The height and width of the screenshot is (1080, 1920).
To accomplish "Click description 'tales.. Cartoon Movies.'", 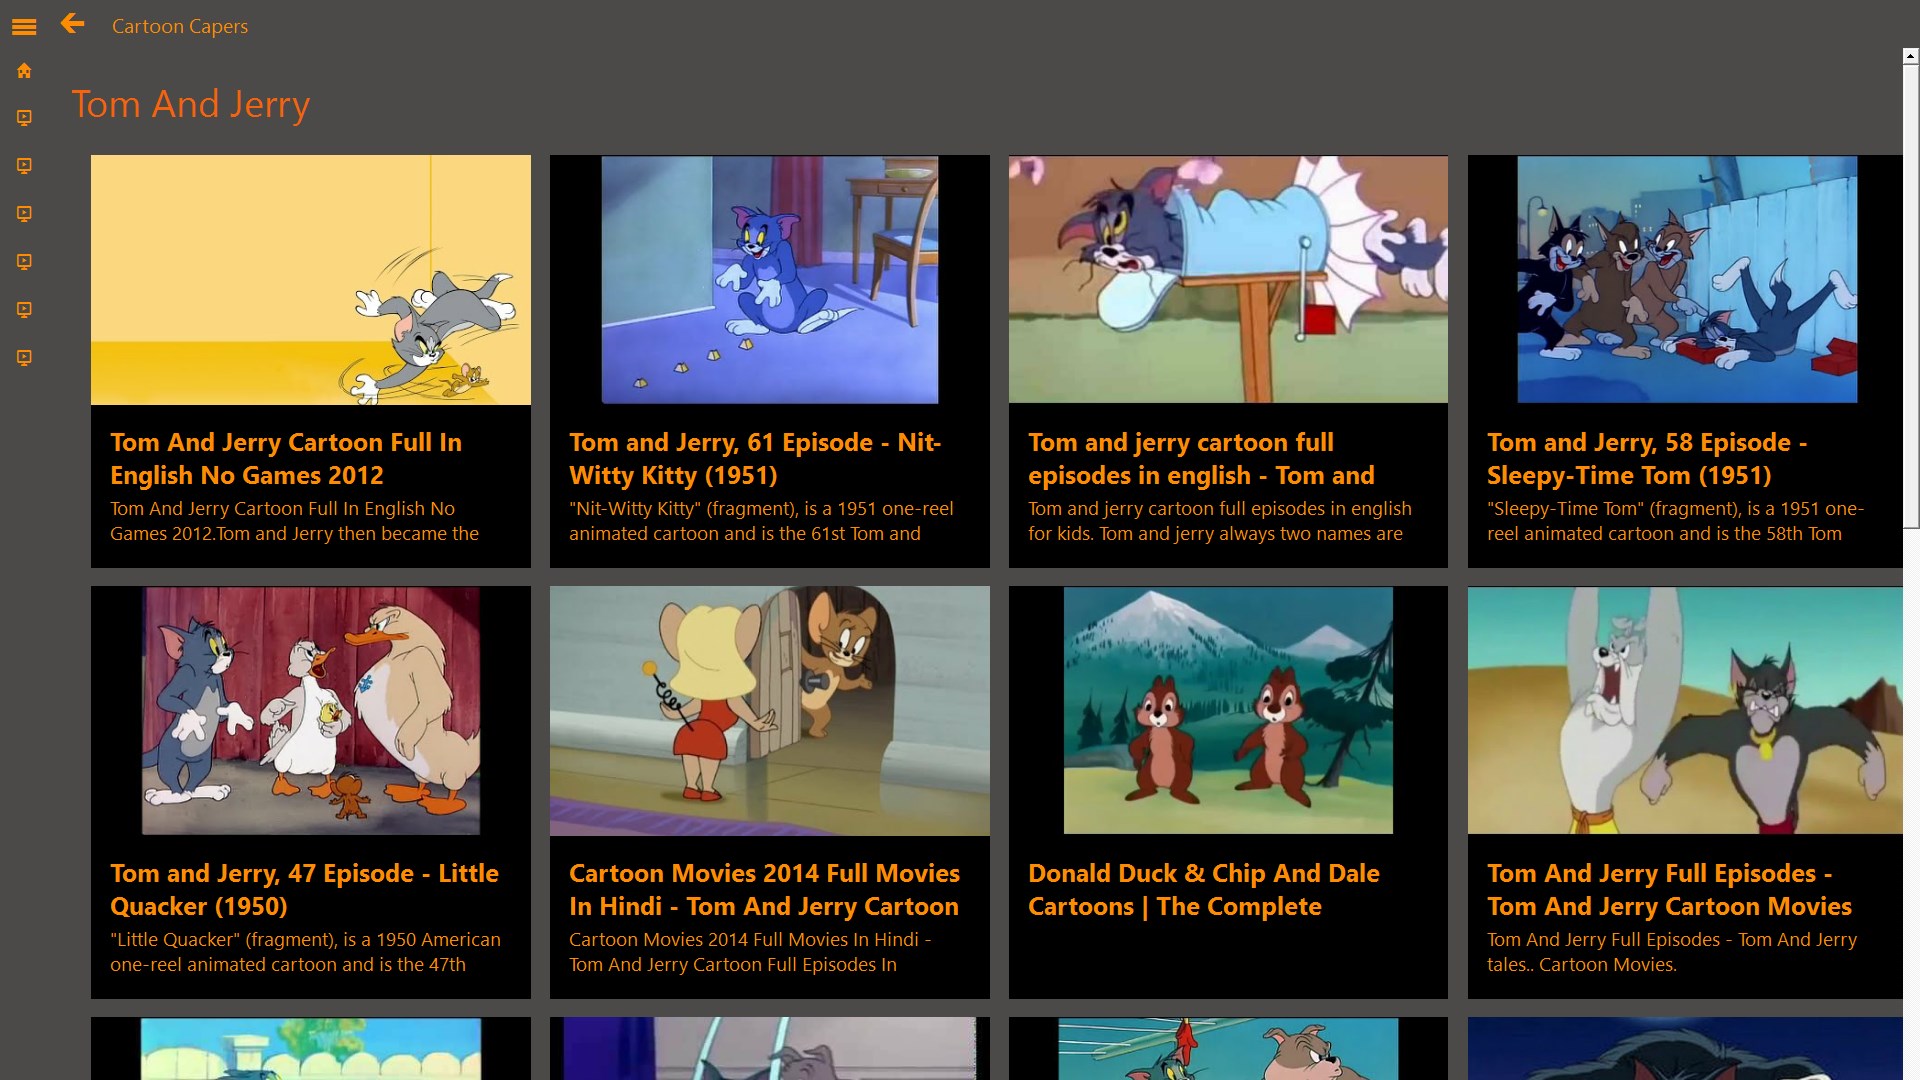I will pos(1582,965).
